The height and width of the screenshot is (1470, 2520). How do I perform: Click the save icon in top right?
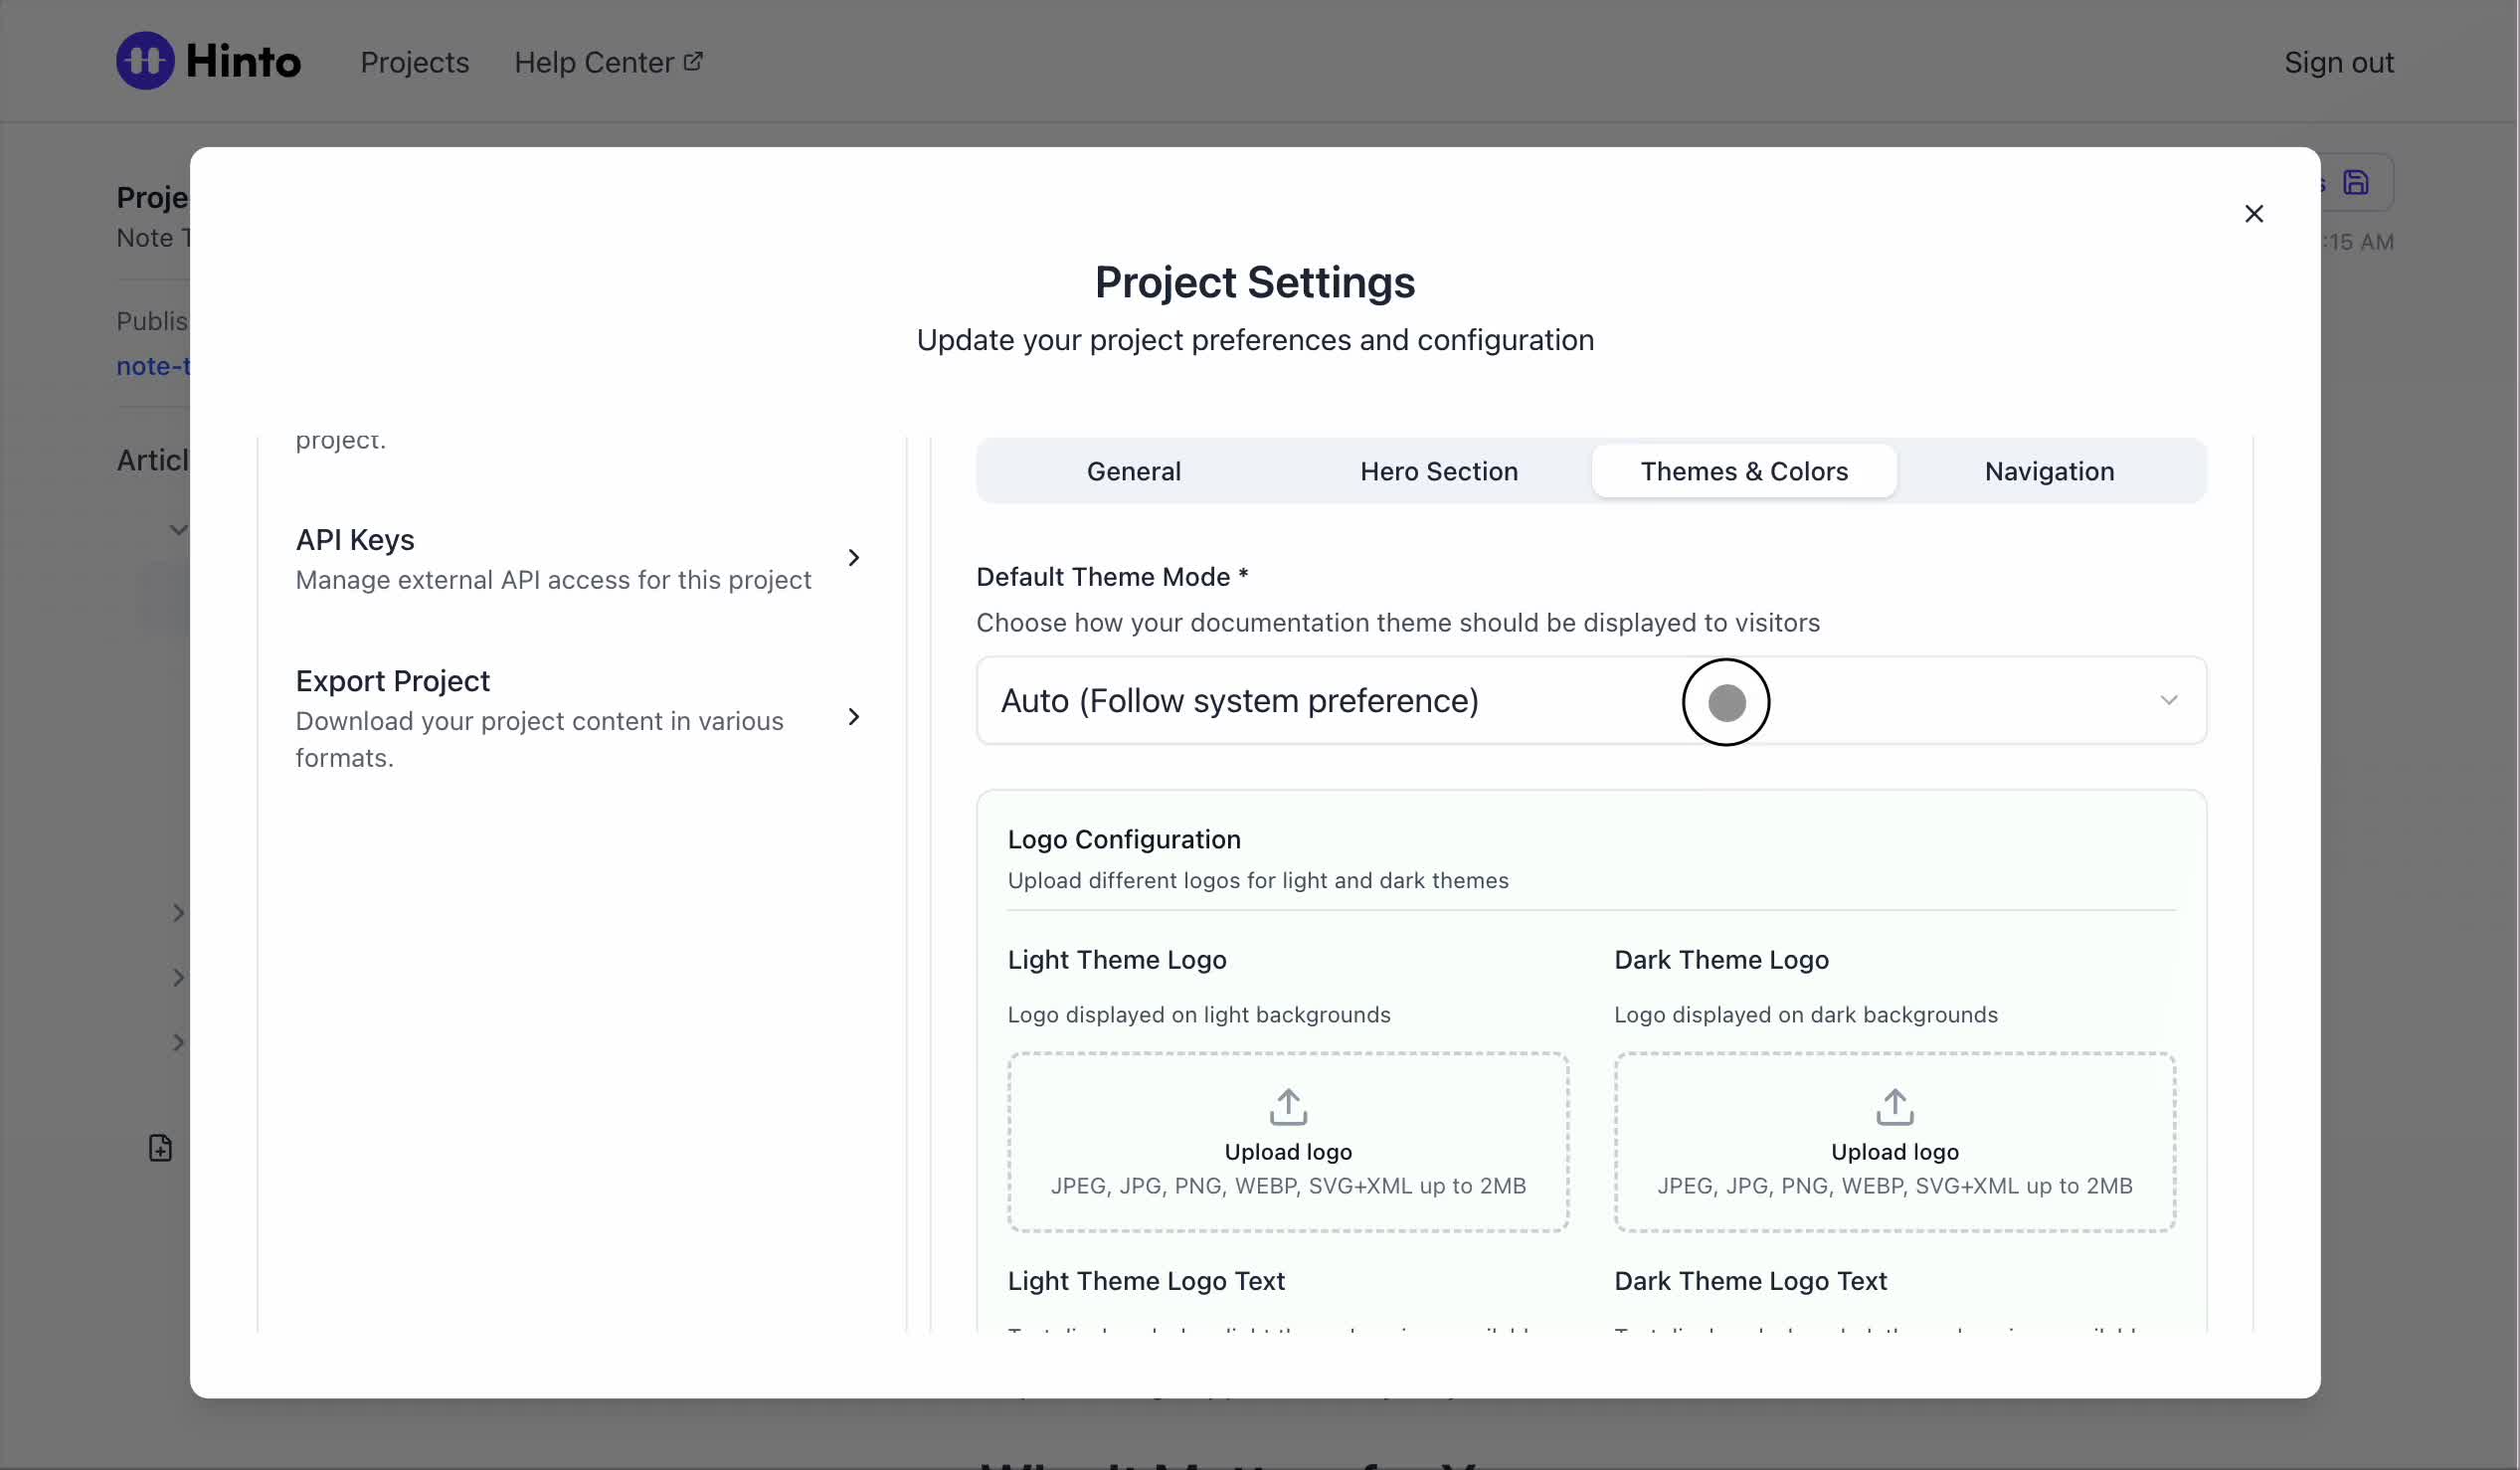tap(2356, 183)
